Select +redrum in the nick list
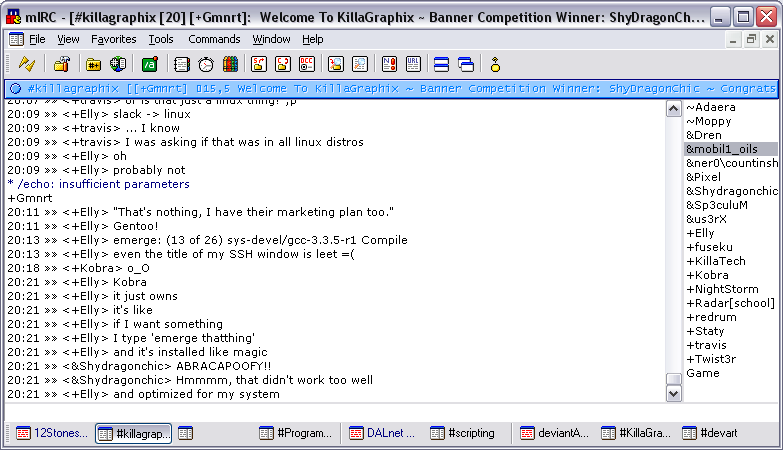 click(x=711, y=317)
